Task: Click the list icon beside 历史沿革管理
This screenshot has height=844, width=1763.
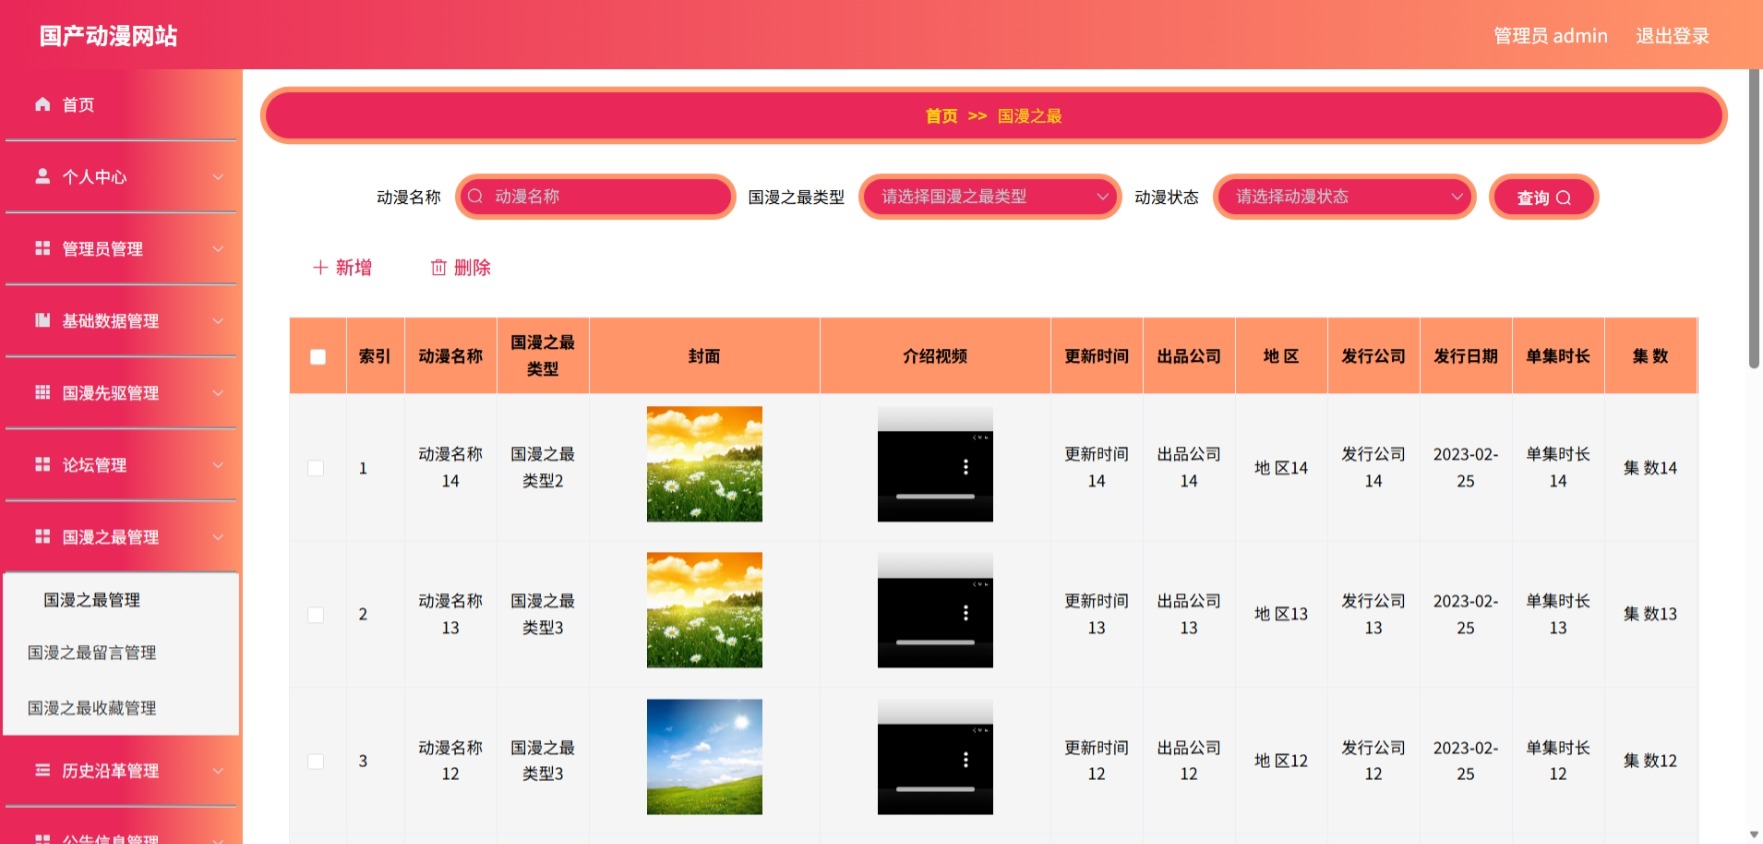Action: tap(42, 770)
